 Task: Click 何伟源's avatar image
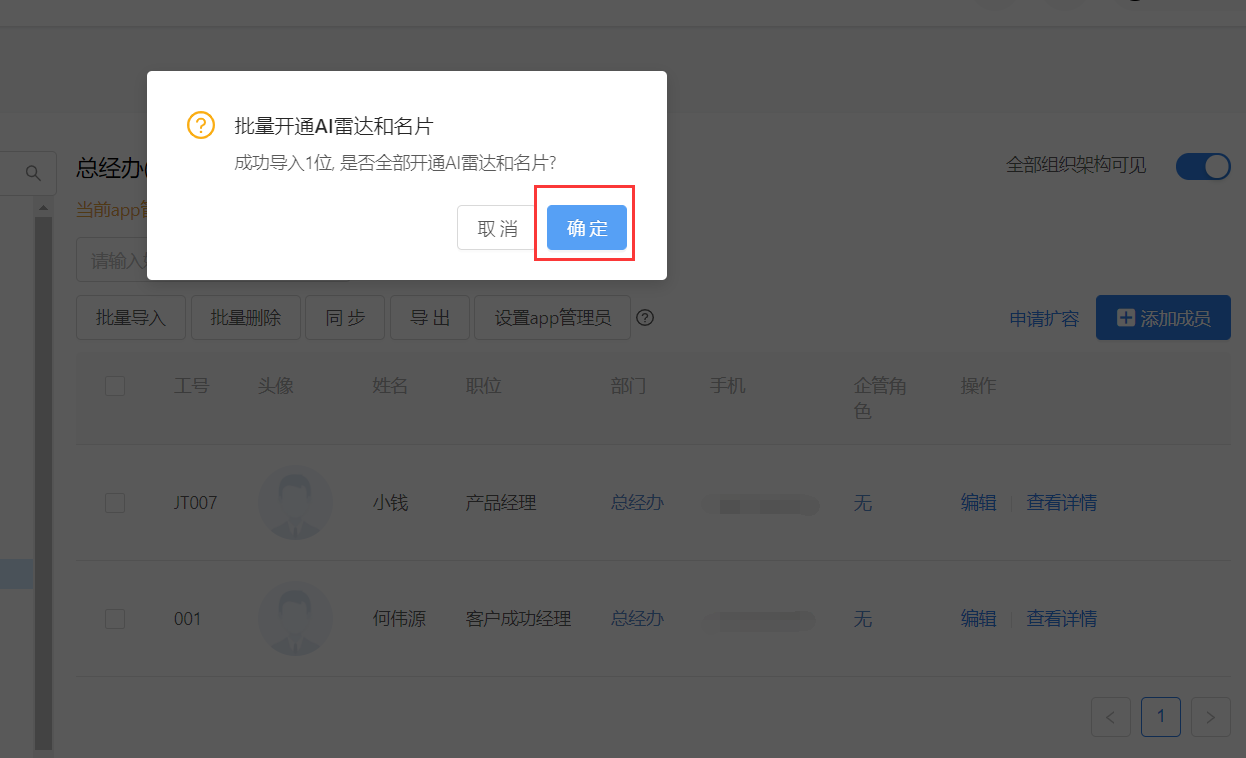click(x=295, y=619)
